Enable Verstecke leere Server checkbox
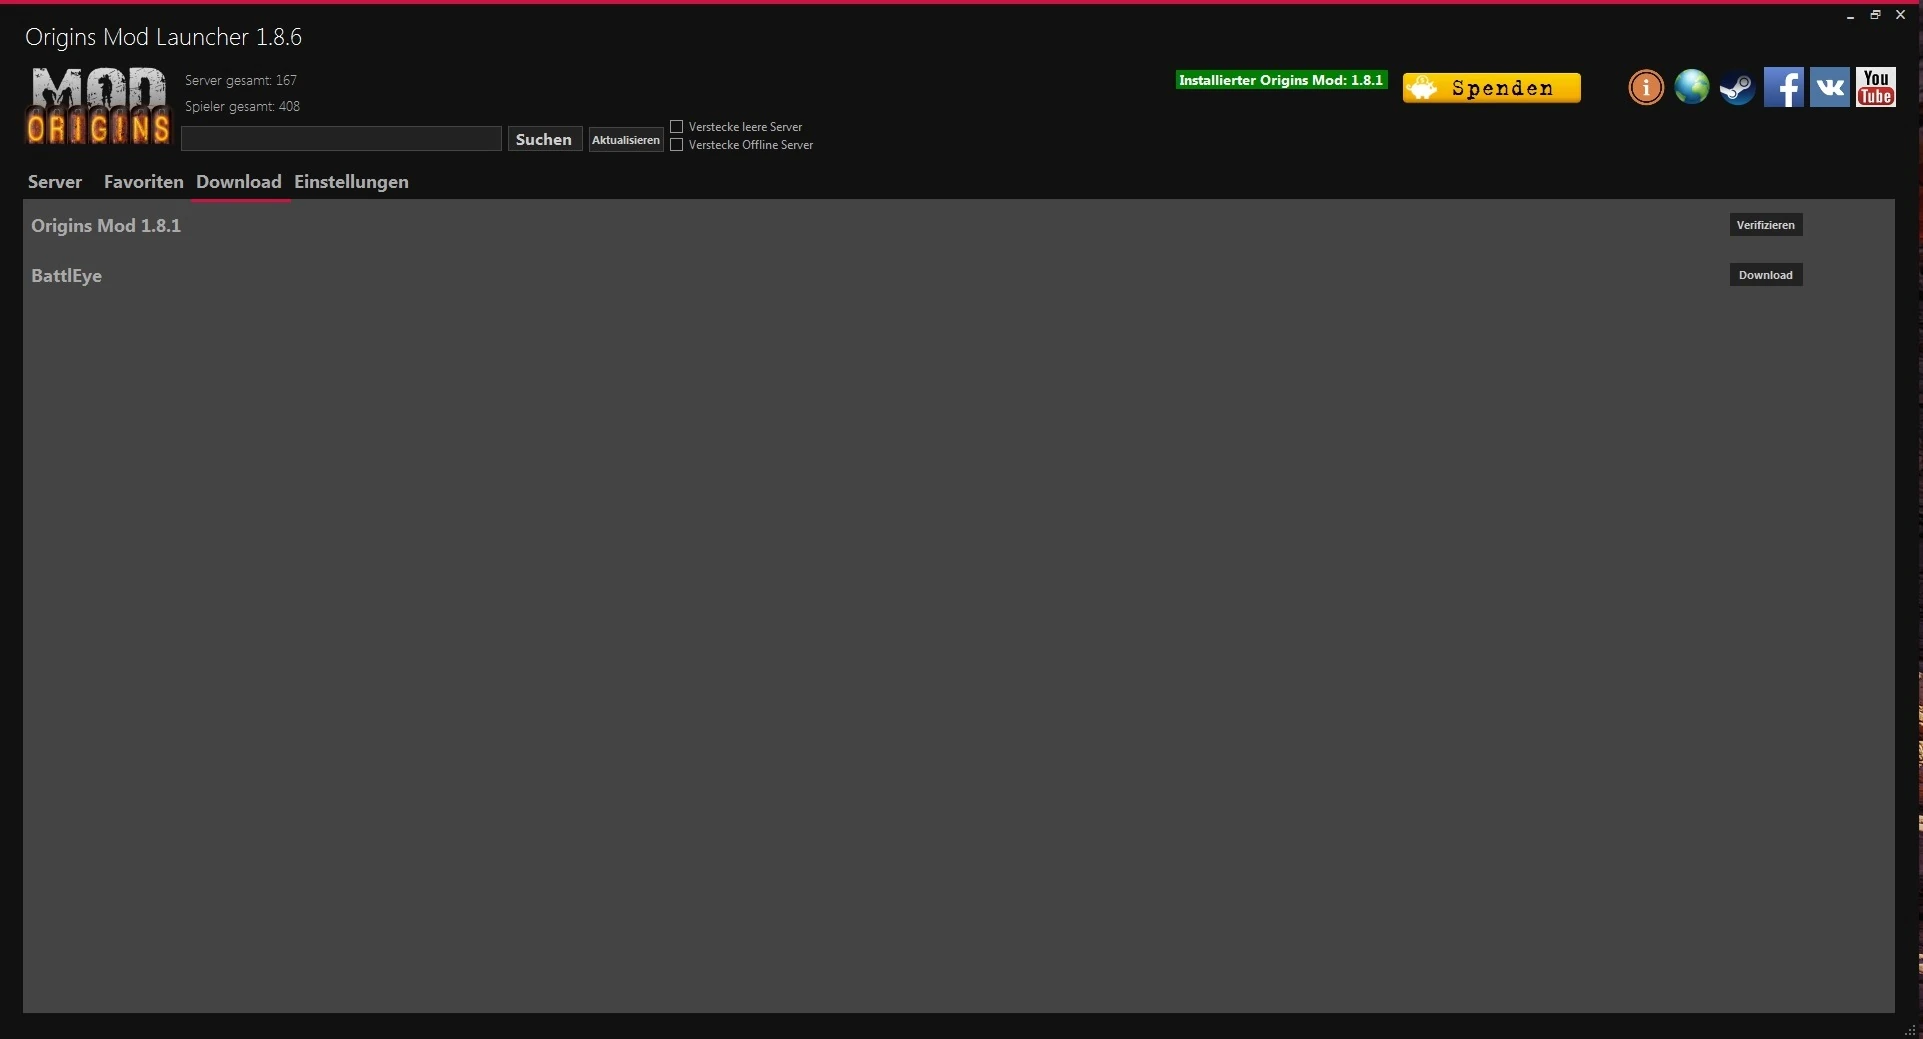Viewport: 1923px width, 1039px height. point(677,127)
